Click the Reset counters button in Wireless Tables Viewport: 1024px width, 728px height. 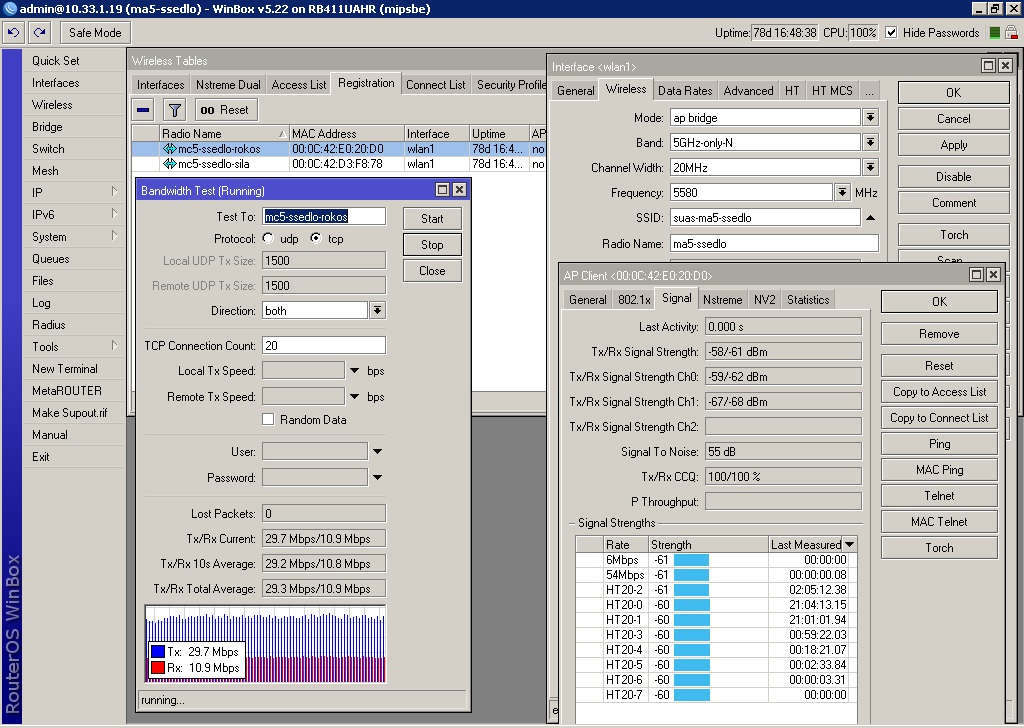[x=225, y=110]
